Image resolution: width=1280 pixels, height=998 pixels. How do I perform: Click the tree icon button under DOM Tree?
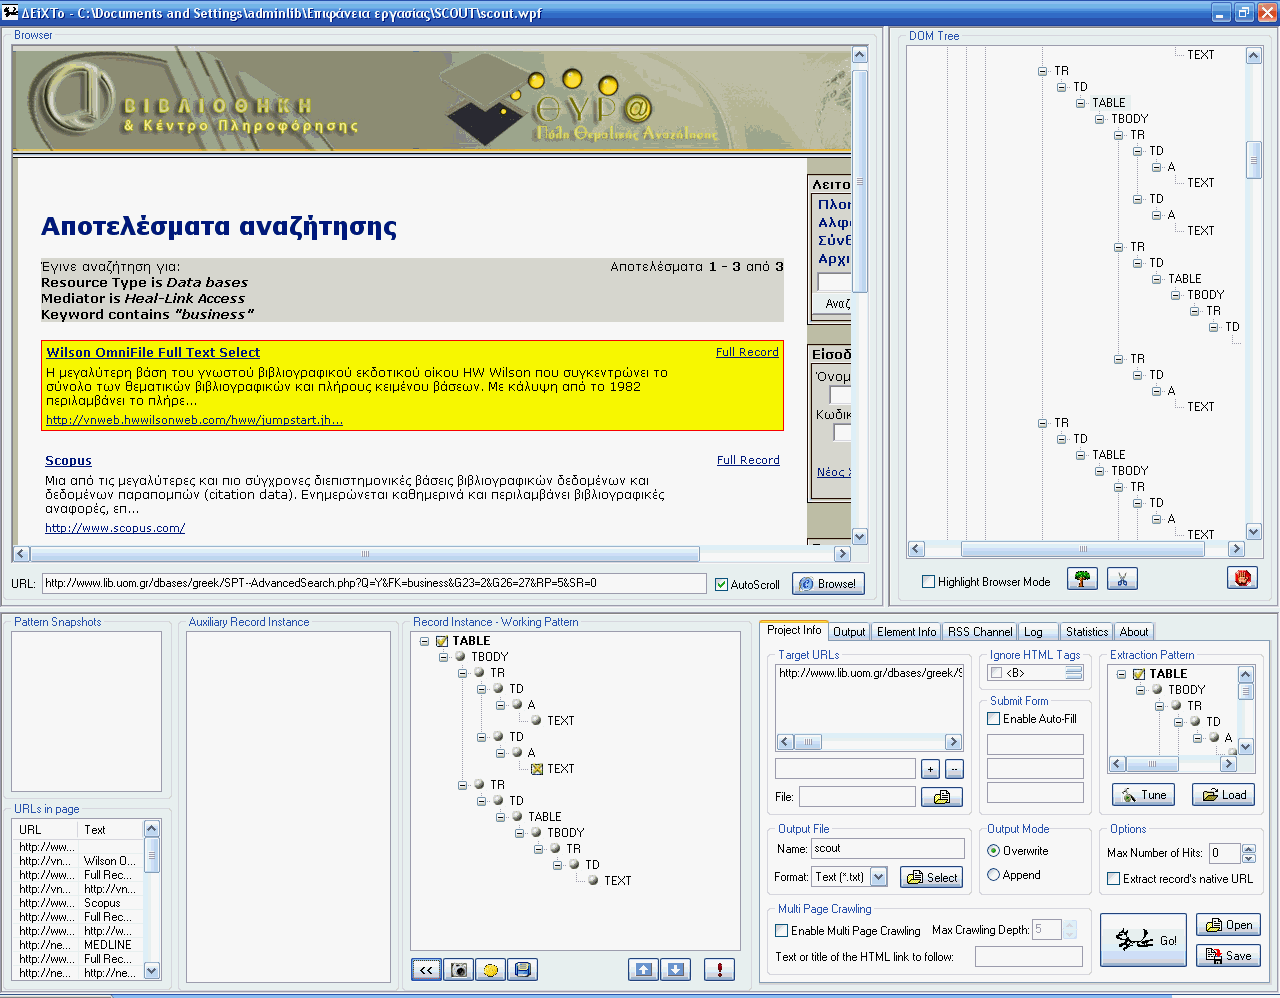pos(1082,578)
